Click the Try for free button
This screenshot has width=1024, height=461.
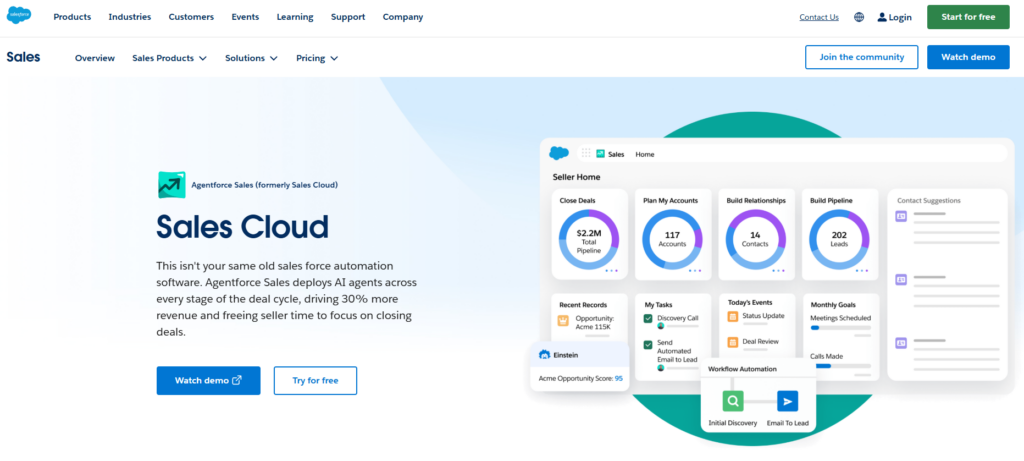point(315,381)
